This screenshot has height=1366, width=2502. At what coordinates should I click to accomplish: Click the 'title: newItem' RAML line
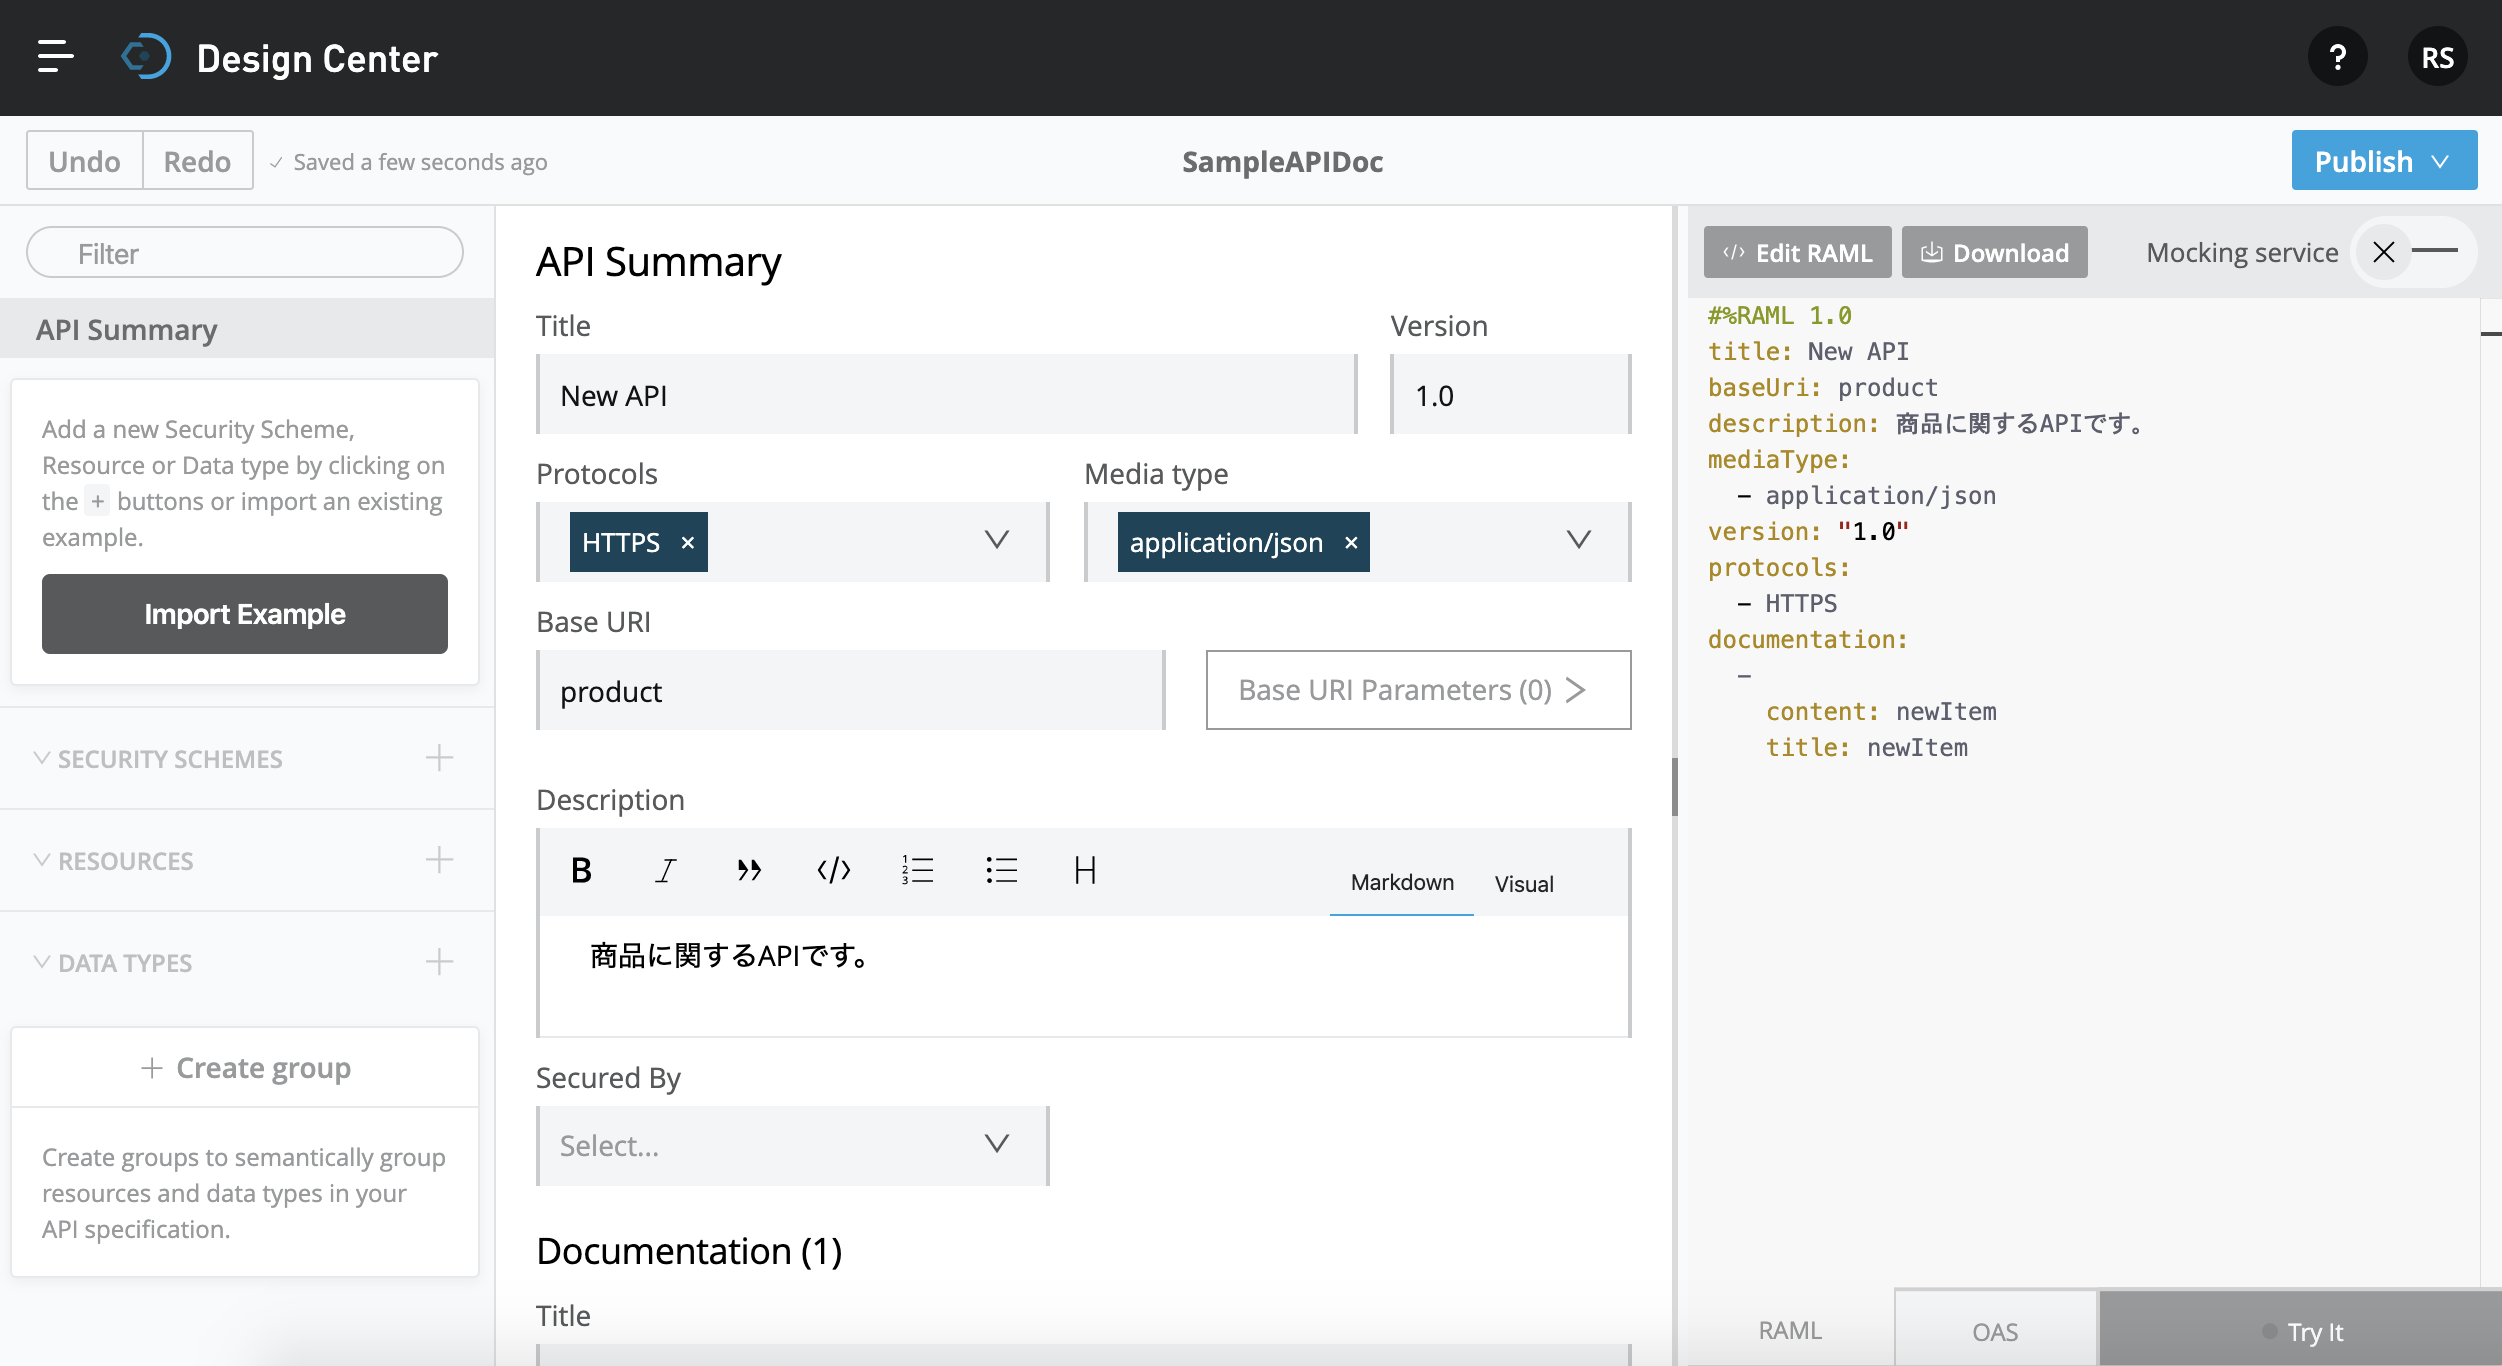point(1866,747)
